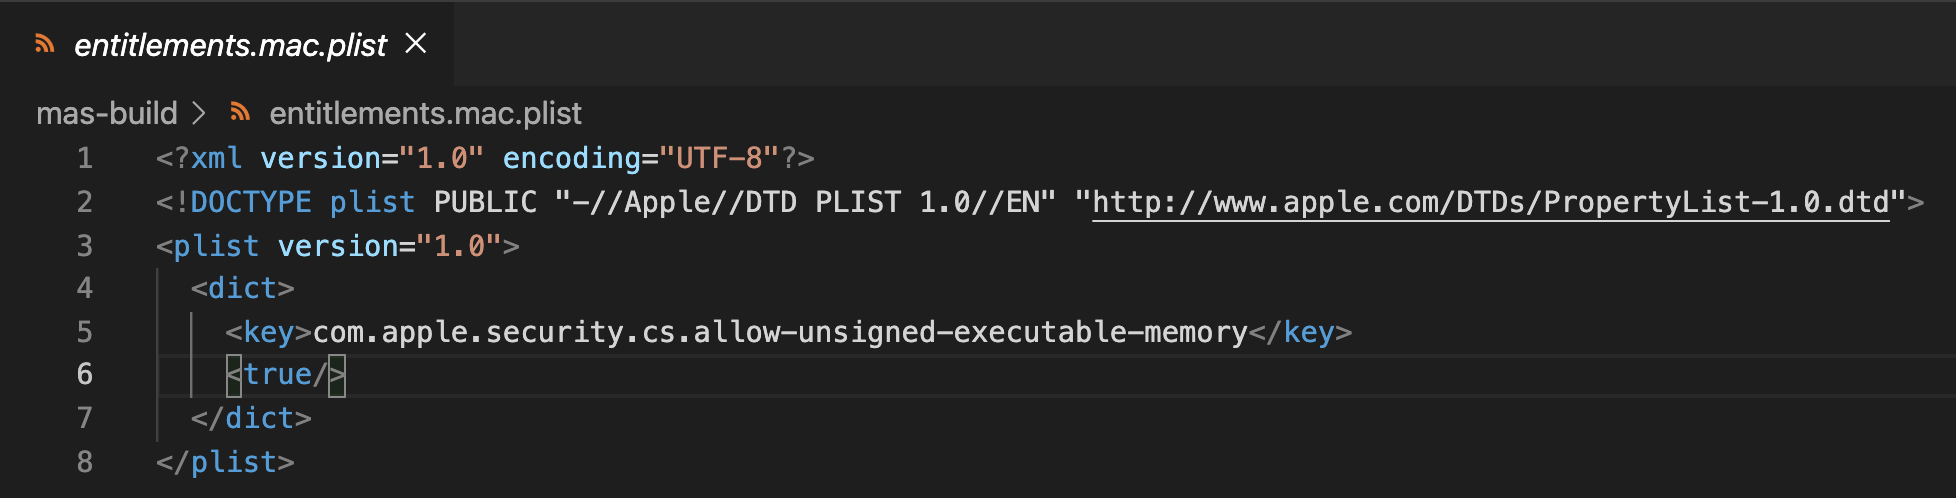This screenshot has height=498, width=1956.
Task: Click the plist file icon in tab
Action: pyautogui.click(x=44, y=44)
